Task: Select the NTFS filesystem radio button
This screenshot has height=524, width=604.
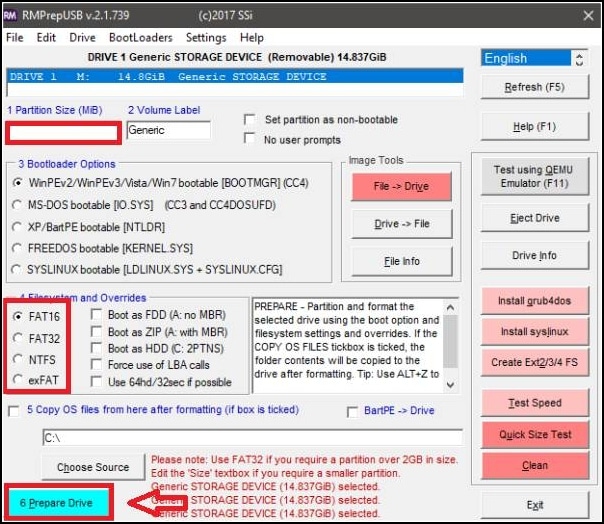Action: pos(20,358)
